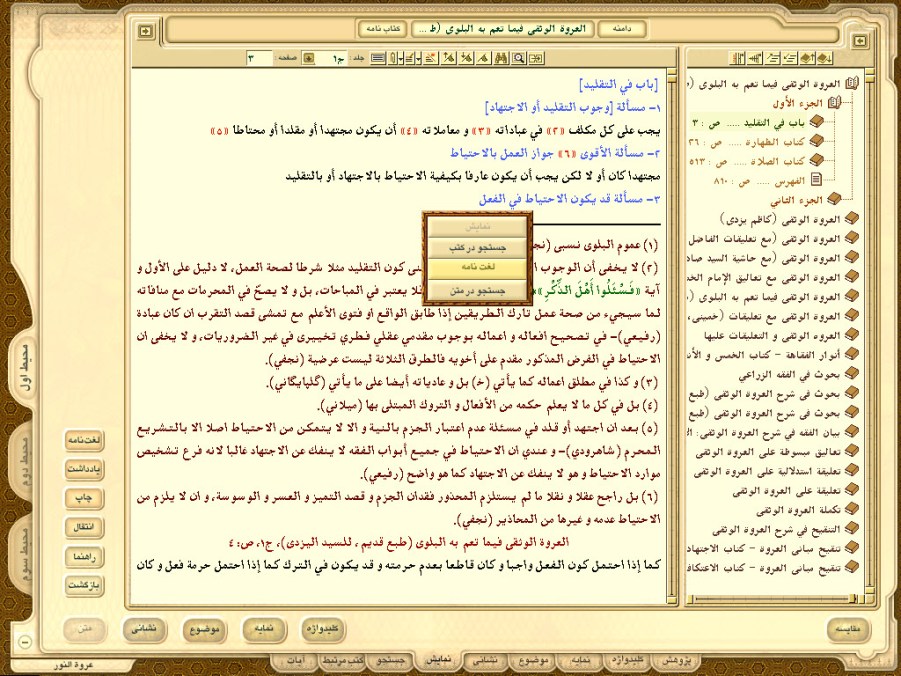Viewport: 901px width, 676px height.
Task: Collapse الجزء الأول tree node
Action: click(x=832, y=102)
